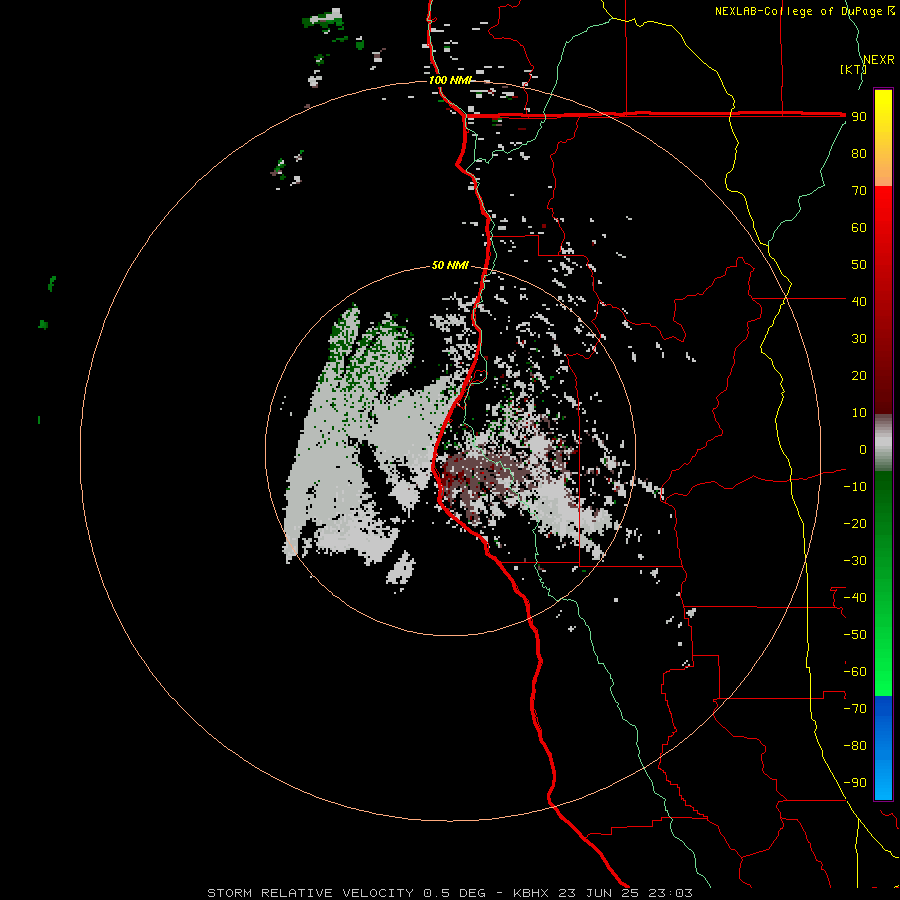The width and height of the screenshot is (900, 900).
Task: Click the [KT] units label
Action: (x=854, y=69)
